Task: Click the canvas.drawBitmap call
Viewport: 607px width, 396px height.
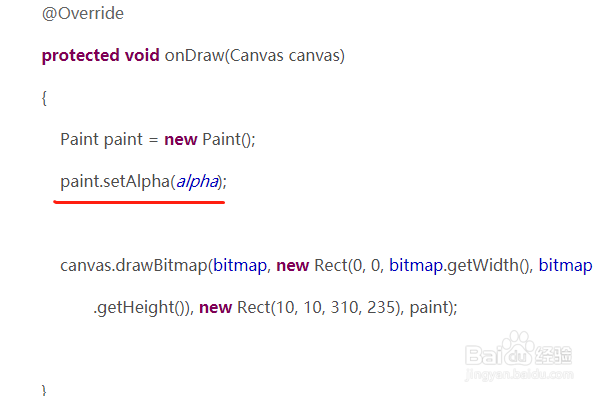Action: pyautogui.click(x=134, y=266)
